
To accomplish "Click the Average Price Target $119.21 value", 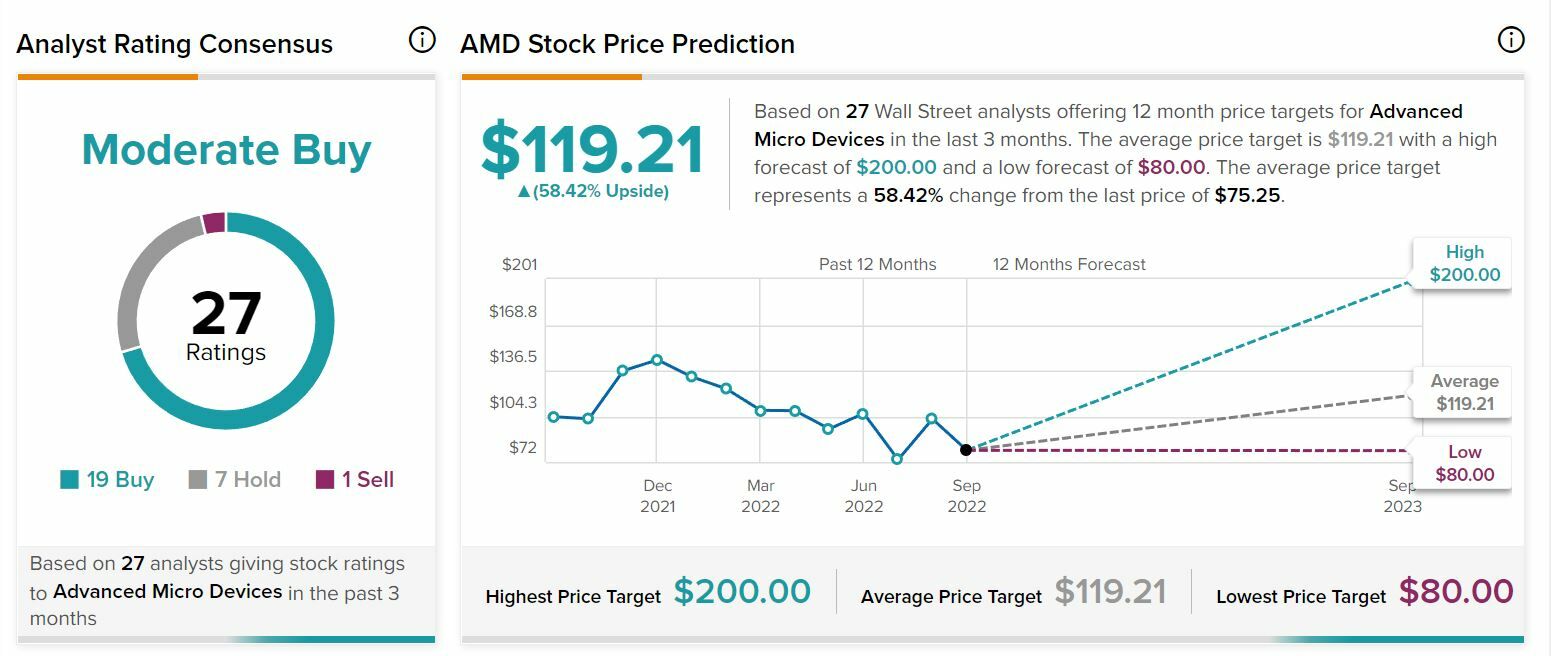I will [1110, 592].
